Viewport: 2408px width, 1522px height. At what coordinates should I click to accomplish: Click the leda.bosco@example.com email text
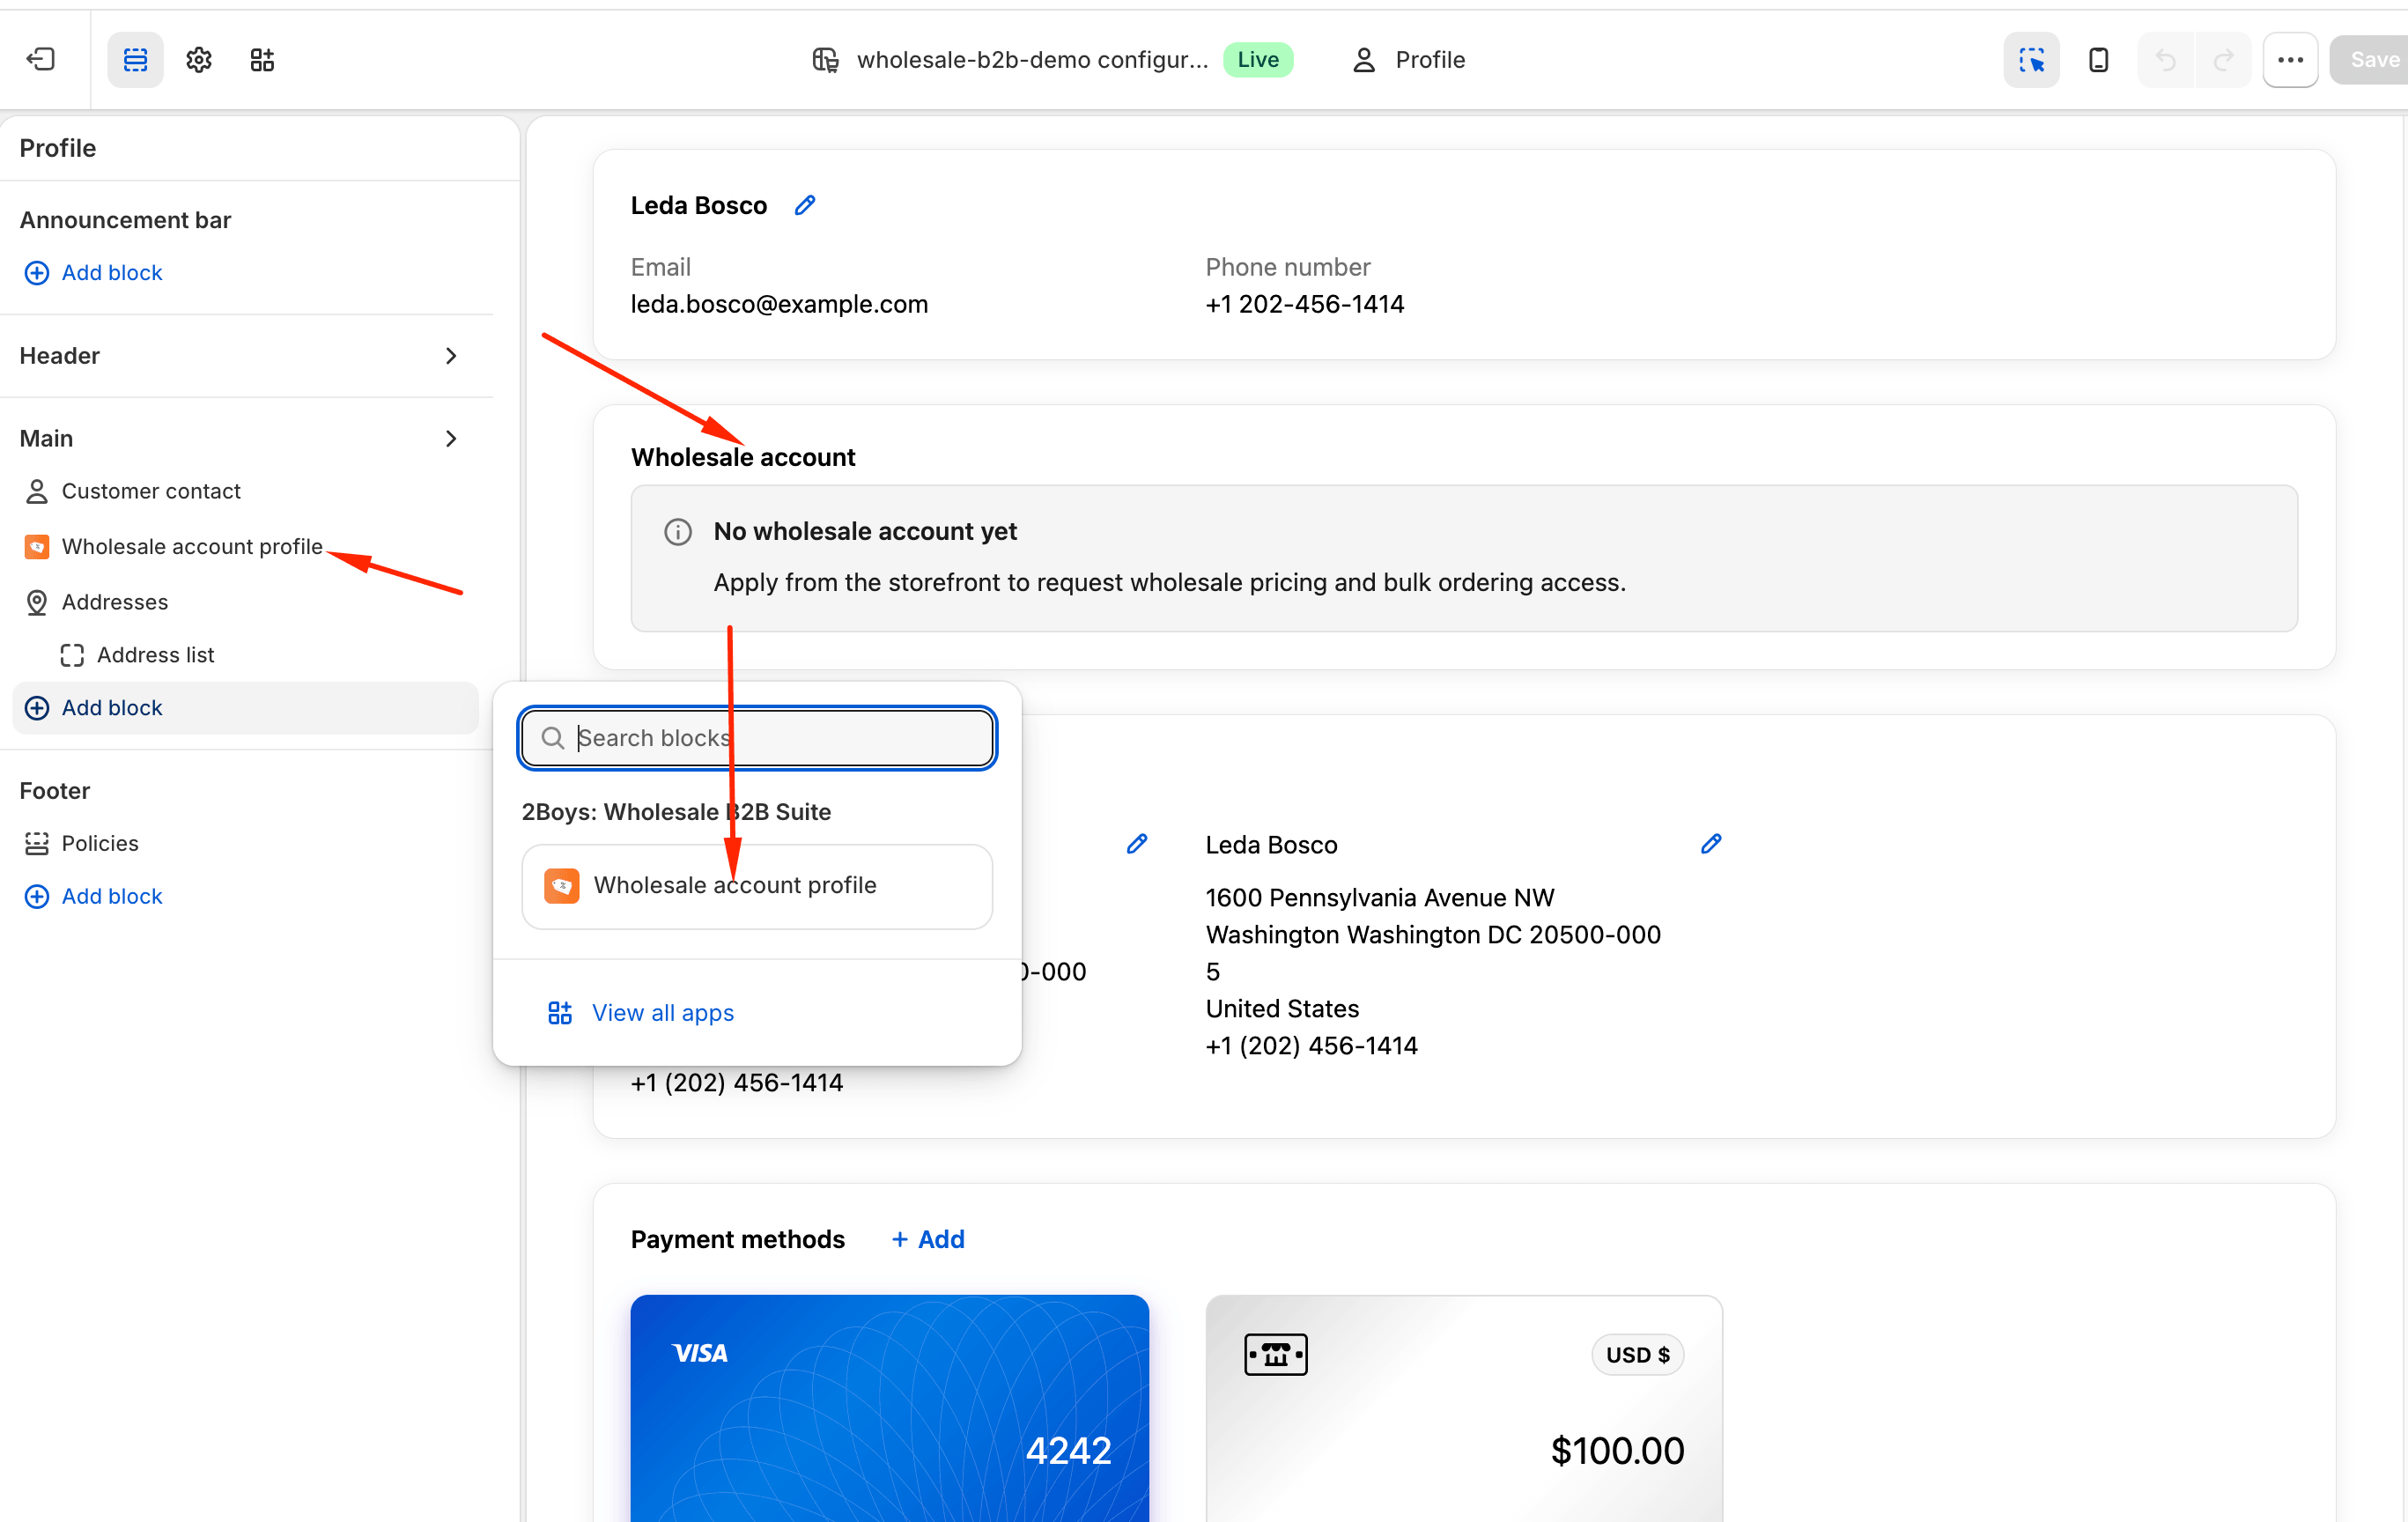click(779, 304)
